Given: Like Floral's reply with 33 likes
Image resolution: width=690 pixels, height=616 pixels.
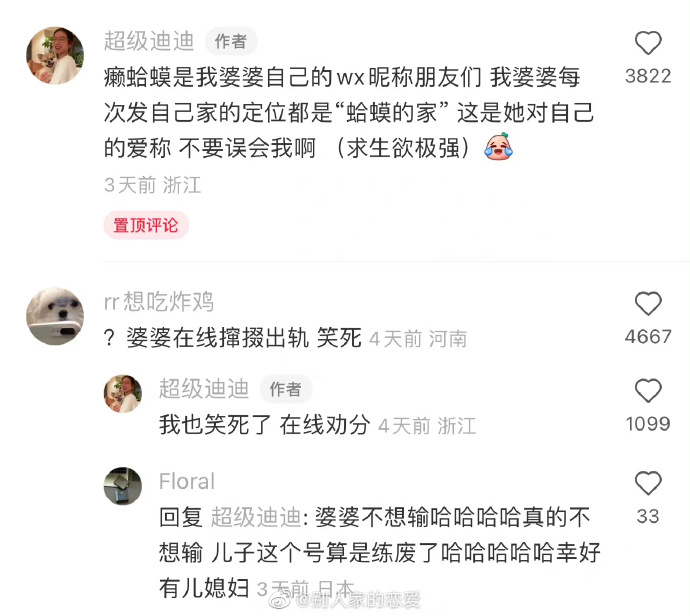Looking at the screenshot, I should 648,483.
